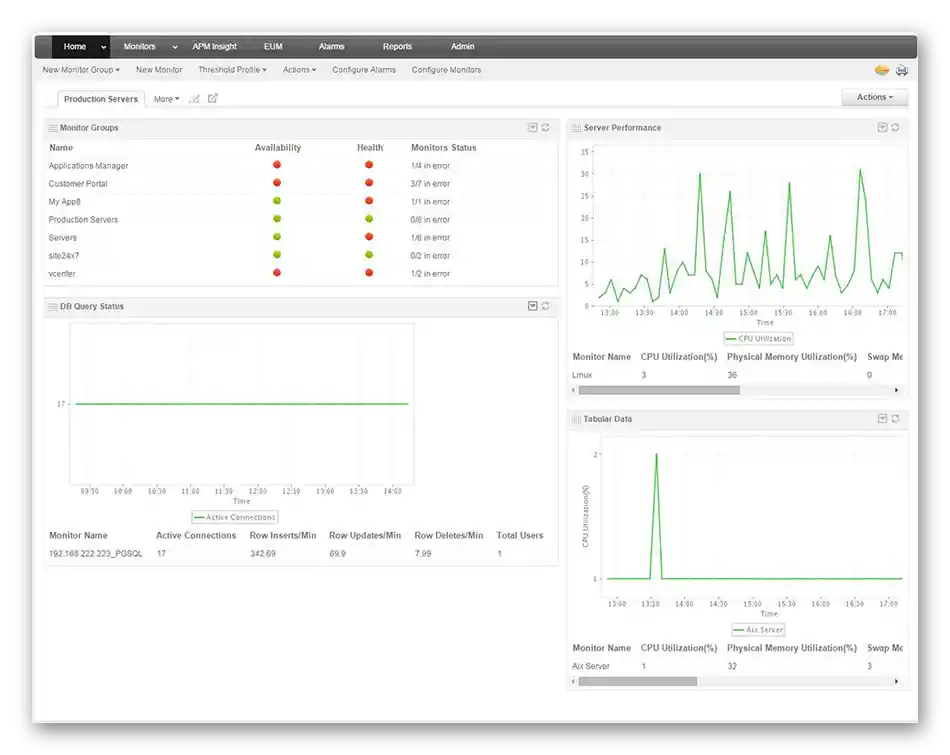The height and width of the screenshot is (755, 950).
Task: Open Tabular Data widget edit menu icon
Action: pyautogui.click(x=882, y=419)
